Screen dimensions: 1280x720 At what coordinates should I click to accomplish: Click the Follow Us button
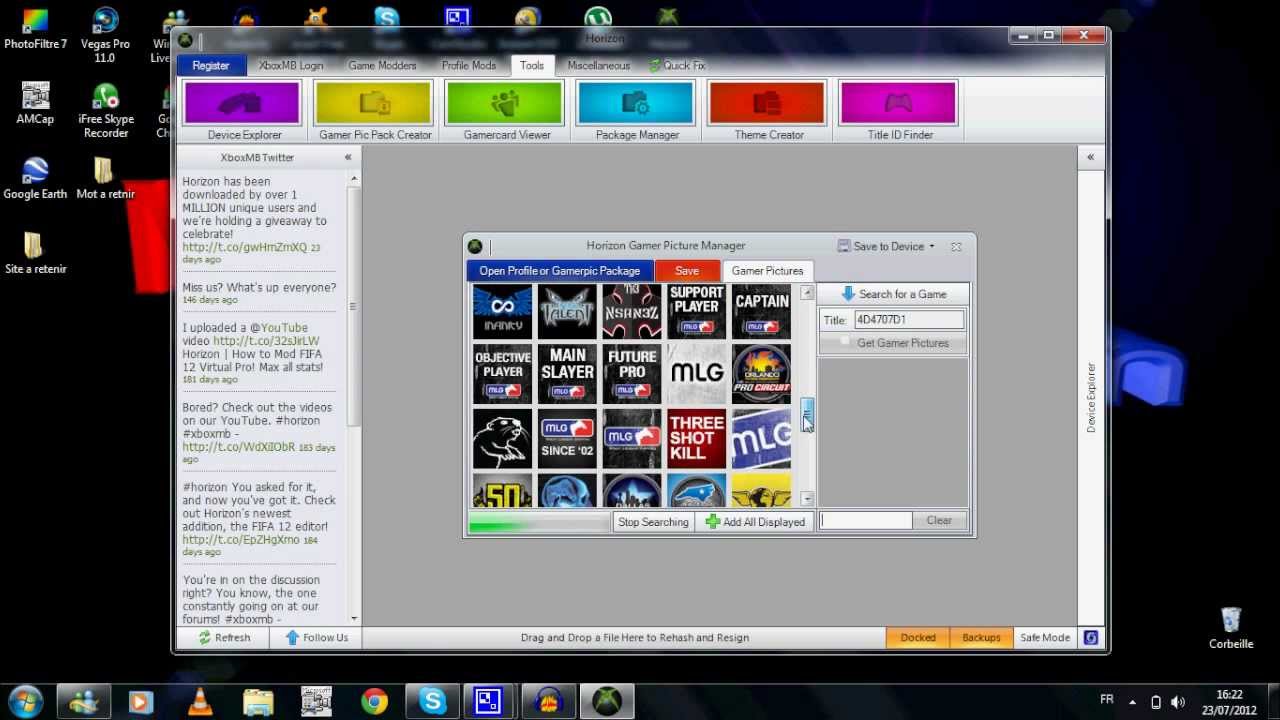click(x=316, y=637)
